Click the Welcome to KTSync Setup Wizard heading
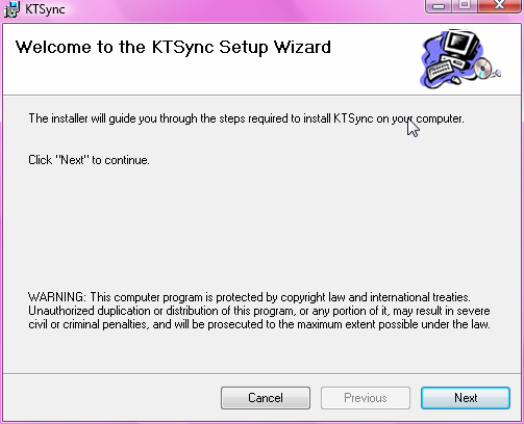The image size is (524, 424). [173, 47]
